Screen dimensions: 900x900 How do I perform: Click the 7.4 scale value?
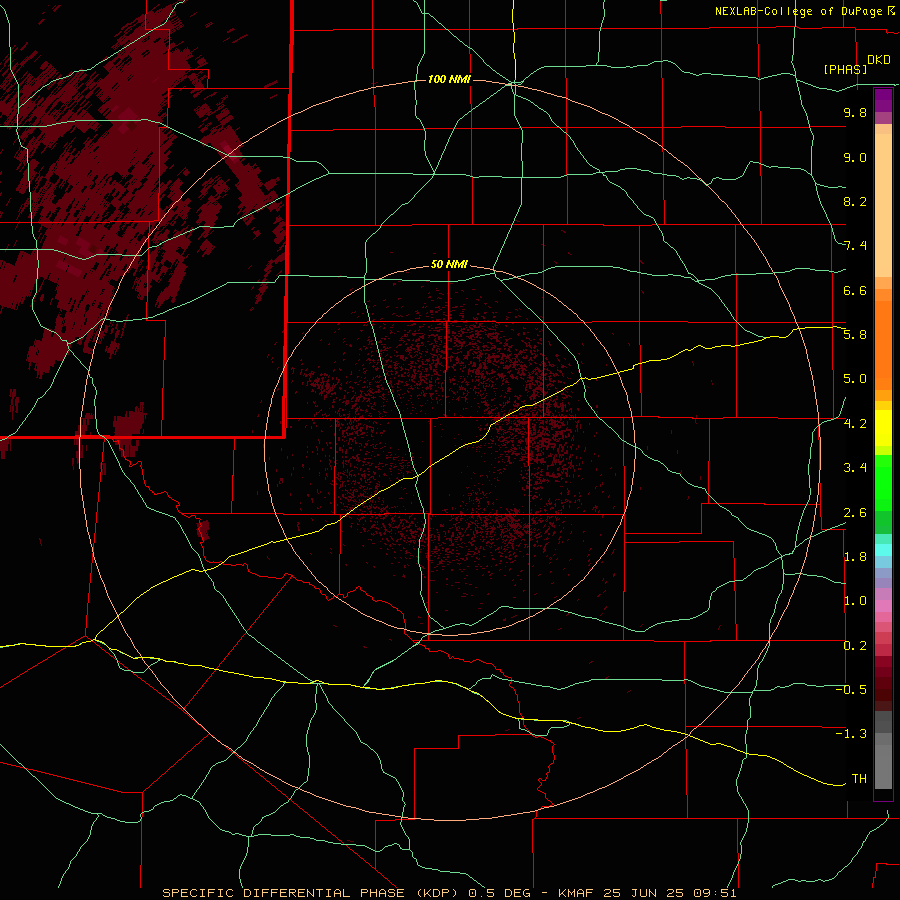click(x=855, y=246)
